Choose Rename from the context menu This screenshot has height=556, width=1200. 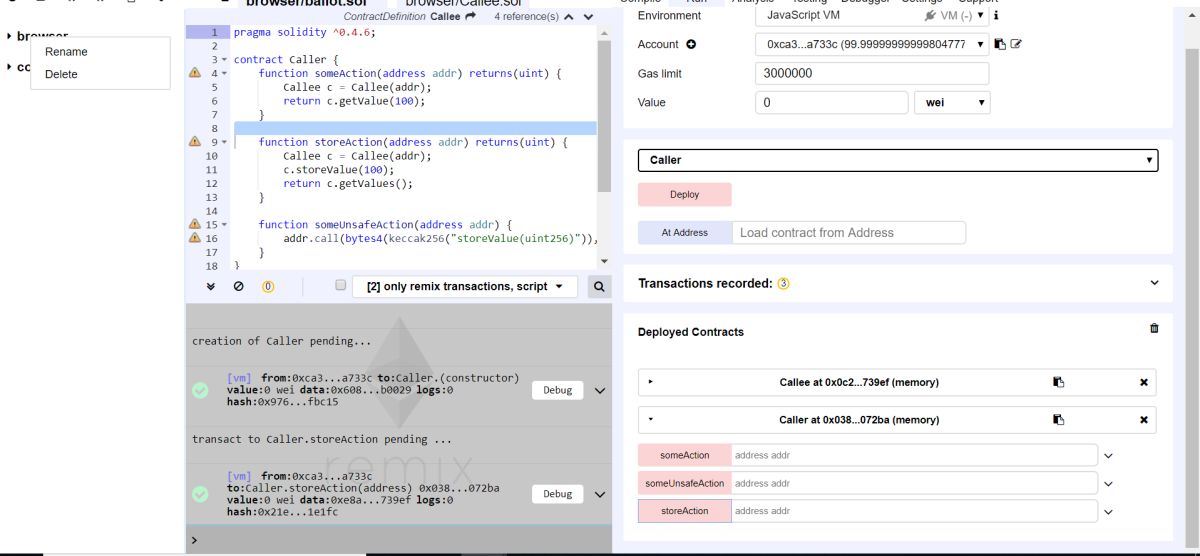[66, 52]
